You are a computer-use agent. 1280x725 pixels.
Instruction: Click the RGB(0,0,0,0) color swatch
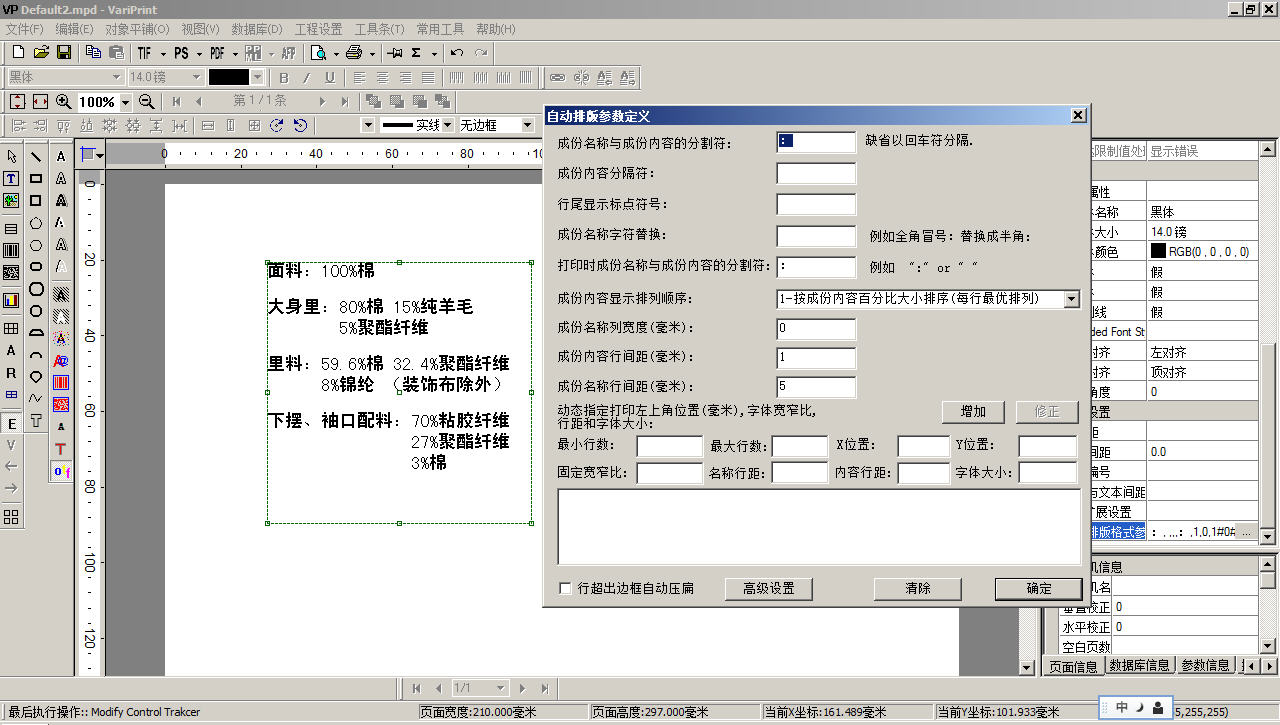(x=1158, y=252)
